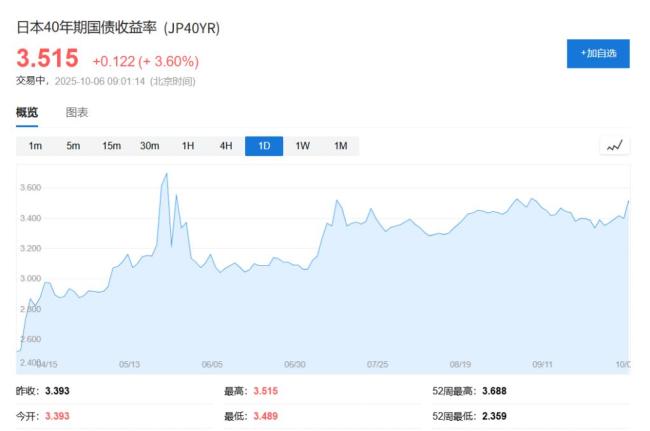Click the 今开 value 3.393
Viewport: 650px width, 431px height.
[x=57, y=416]
